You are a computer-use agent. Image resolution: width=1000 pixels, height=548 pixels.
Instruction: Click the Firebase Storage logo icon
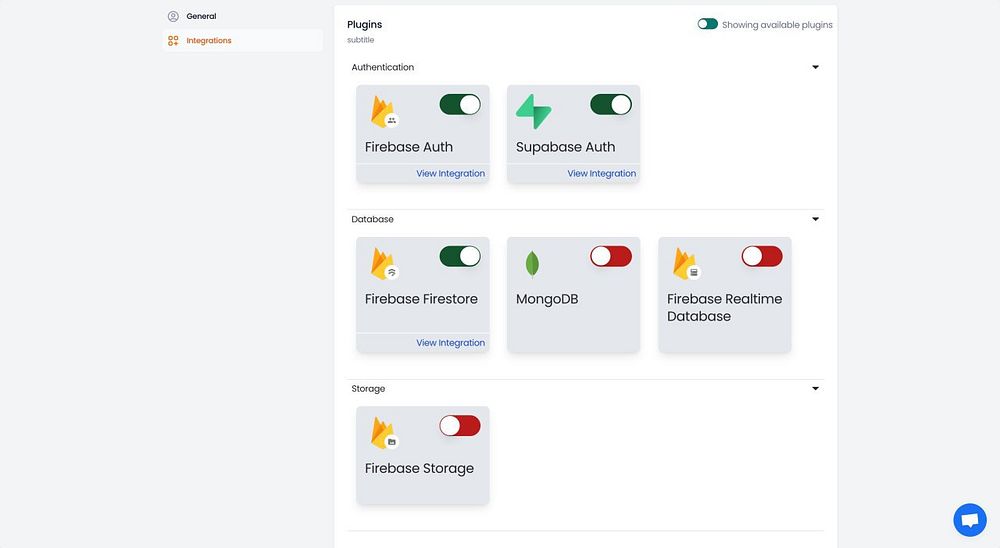[x=384, y=433]
